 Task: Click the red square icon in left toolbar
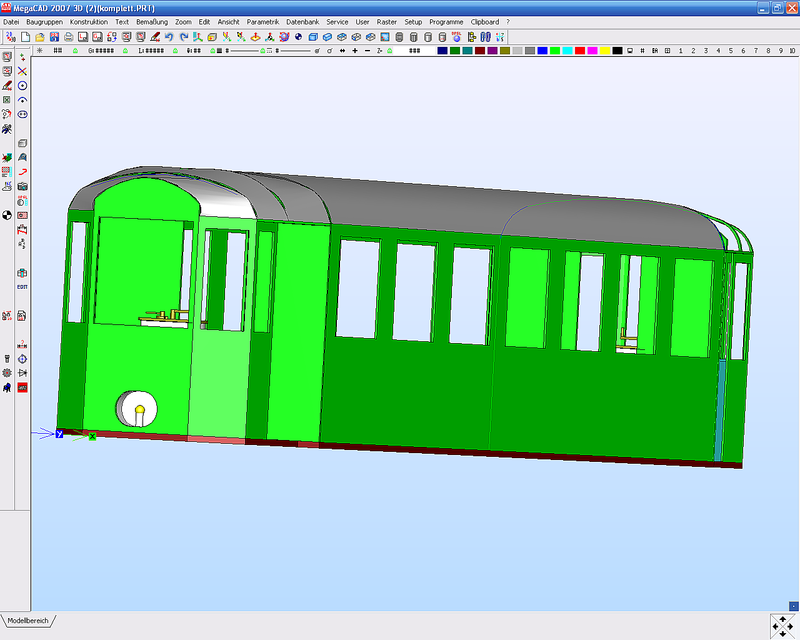click(x=22, y=388)
